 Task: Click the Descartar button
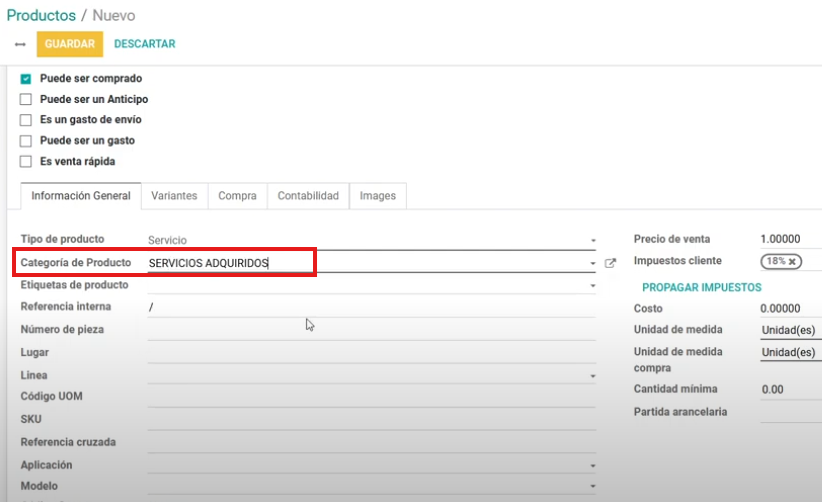144,44
